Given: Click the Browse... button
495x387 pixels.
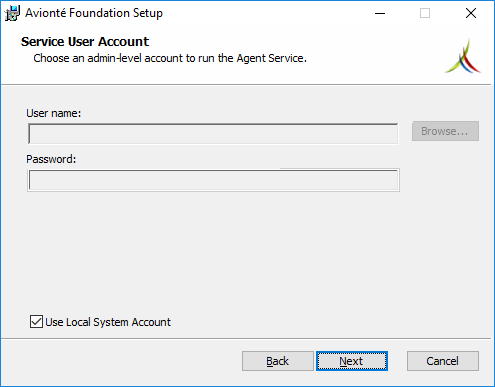Looking at the screenshot, I should click(445, 131).
